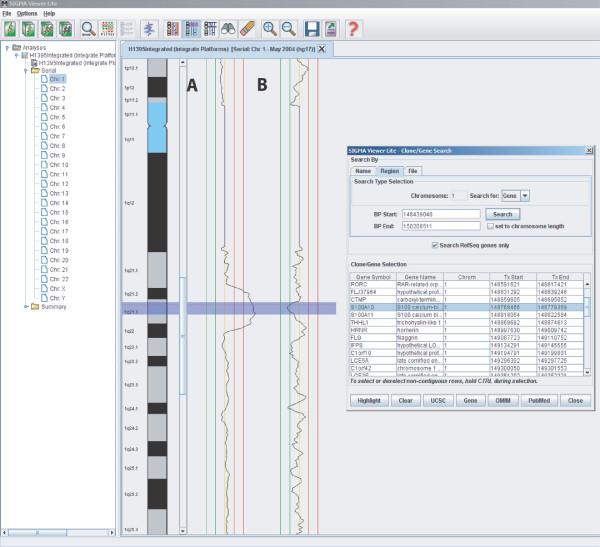Click the OMIM button
This screenshot has height=547, width=600.
(x=503, y=400)
